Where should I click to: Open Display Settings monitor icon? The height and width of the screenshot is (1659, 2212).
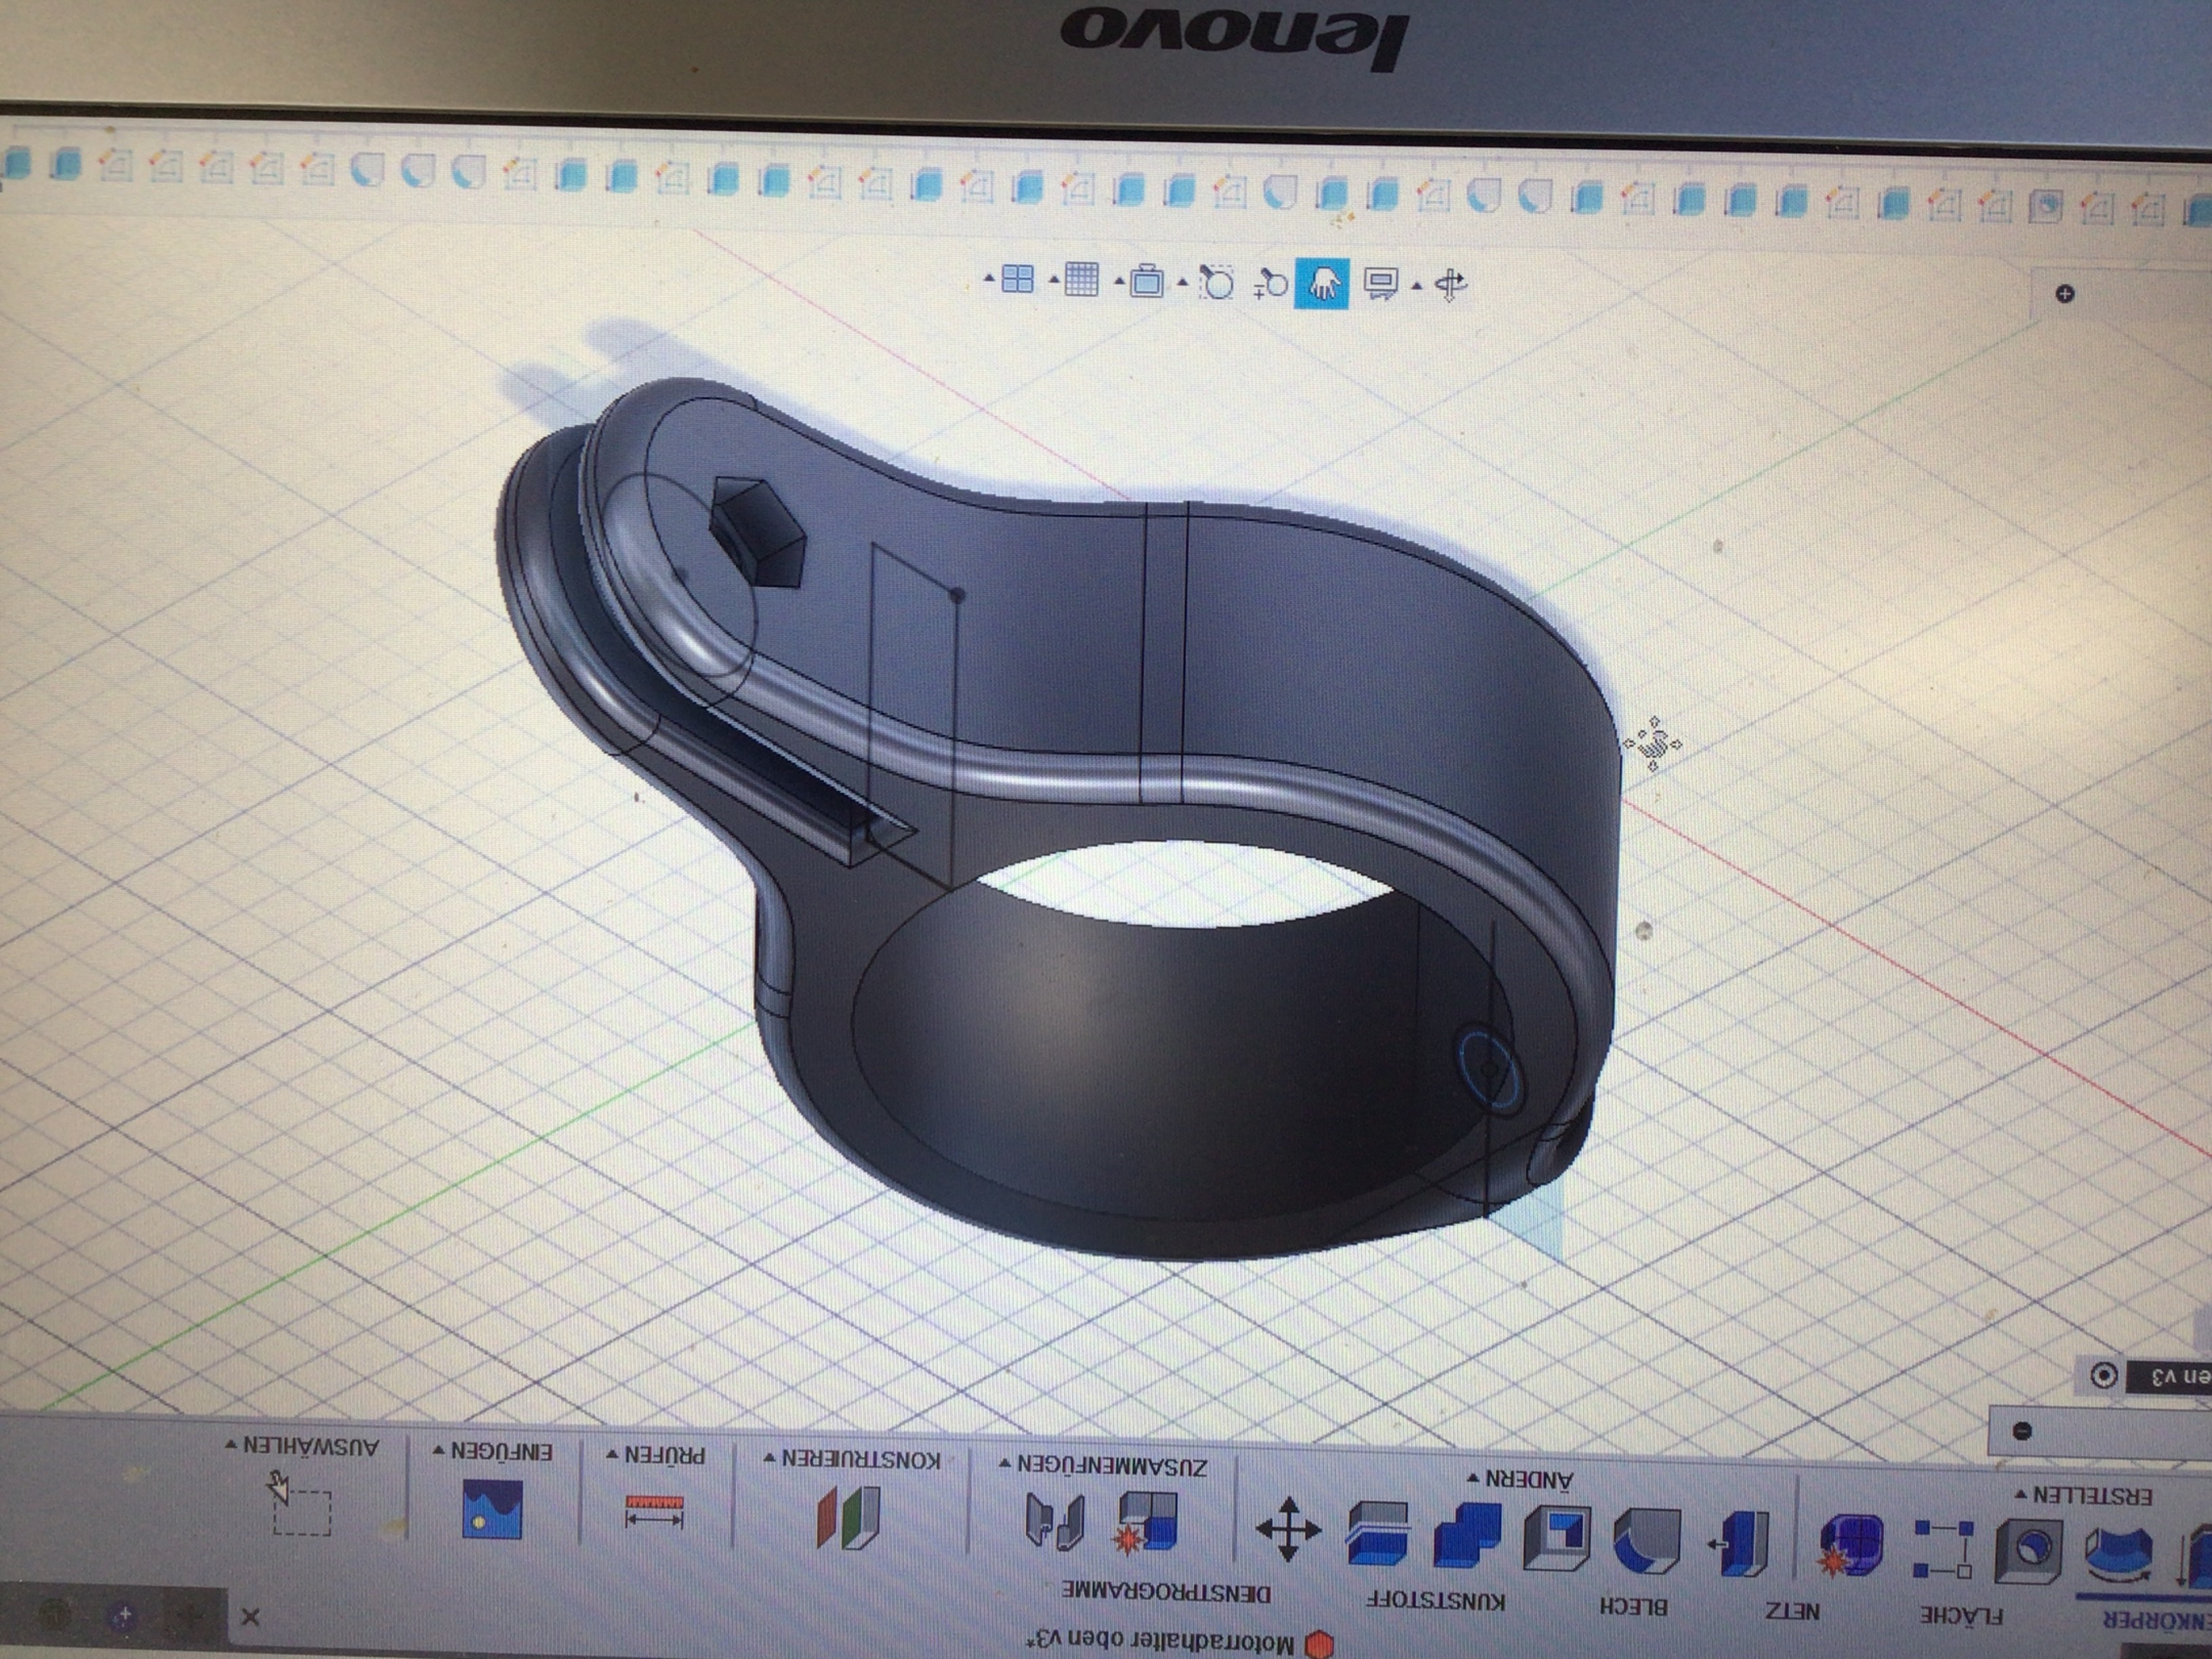pyautogui.click(x=1147, y=282)
